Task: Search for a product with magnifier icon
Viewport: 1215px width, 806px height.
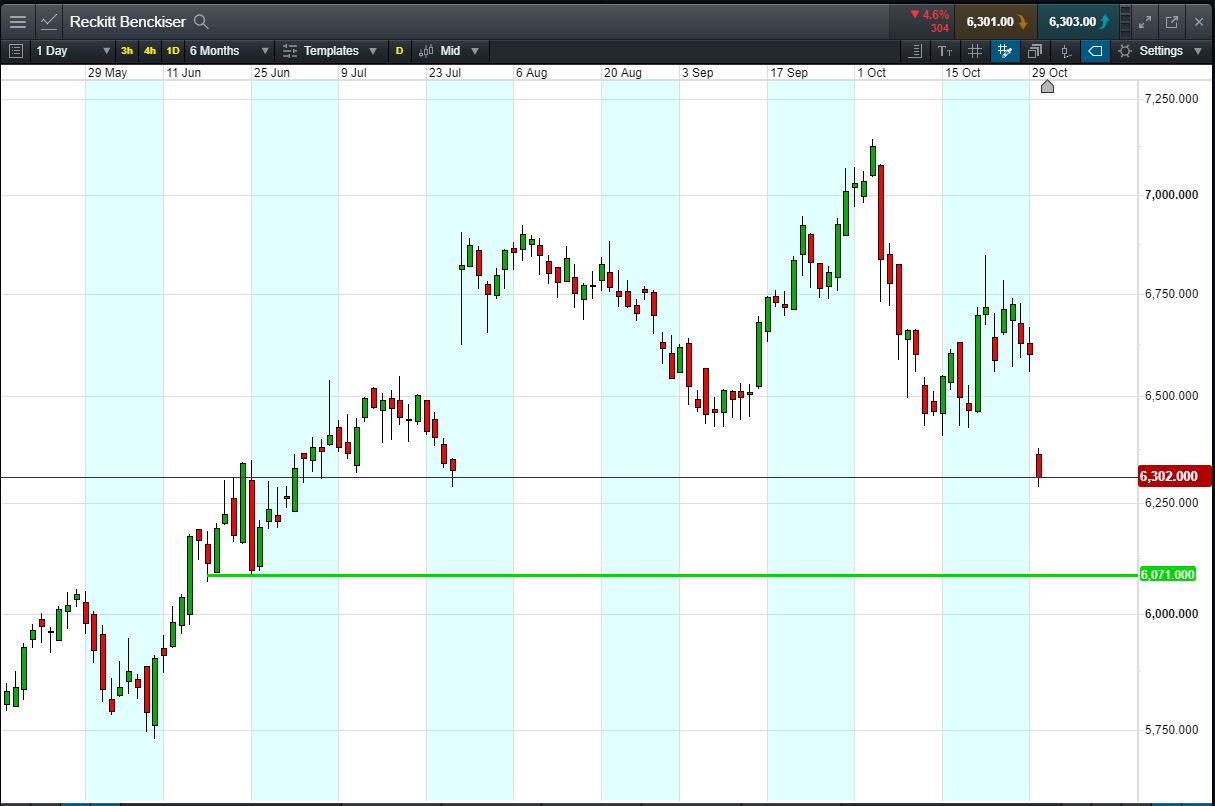Action: coord(201,21)
